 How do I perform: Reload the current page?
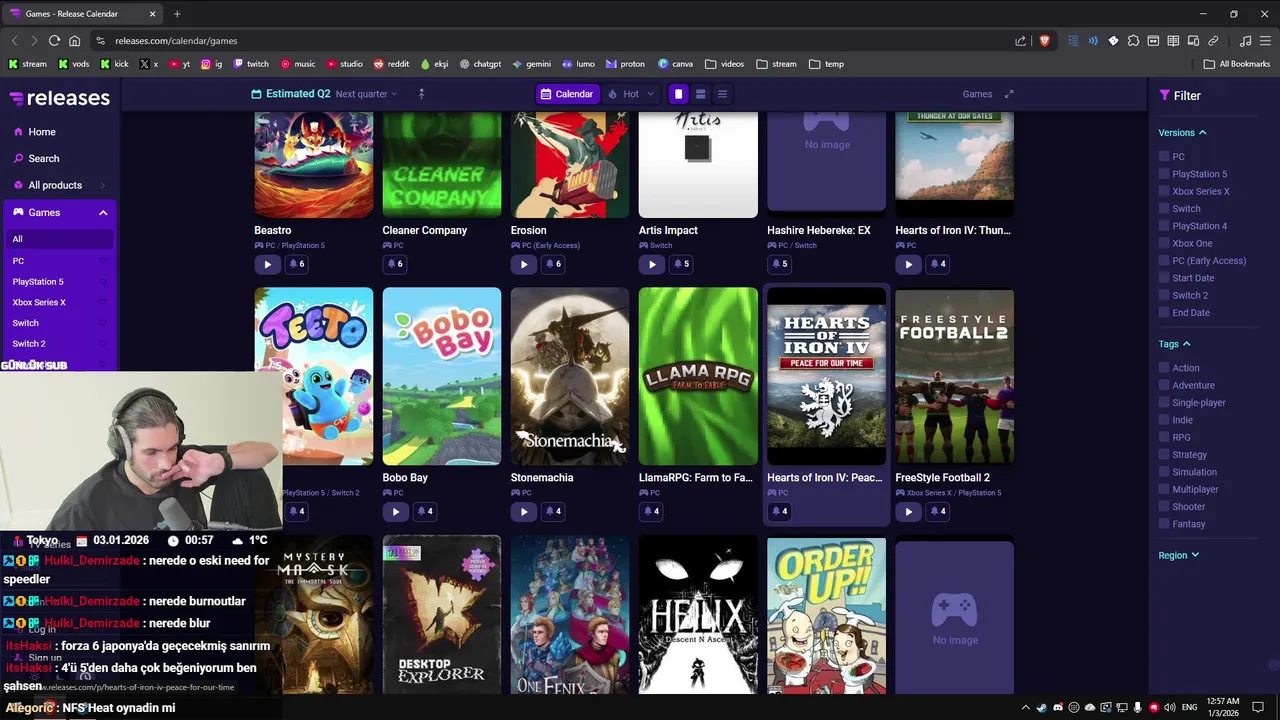click(54, 41)
